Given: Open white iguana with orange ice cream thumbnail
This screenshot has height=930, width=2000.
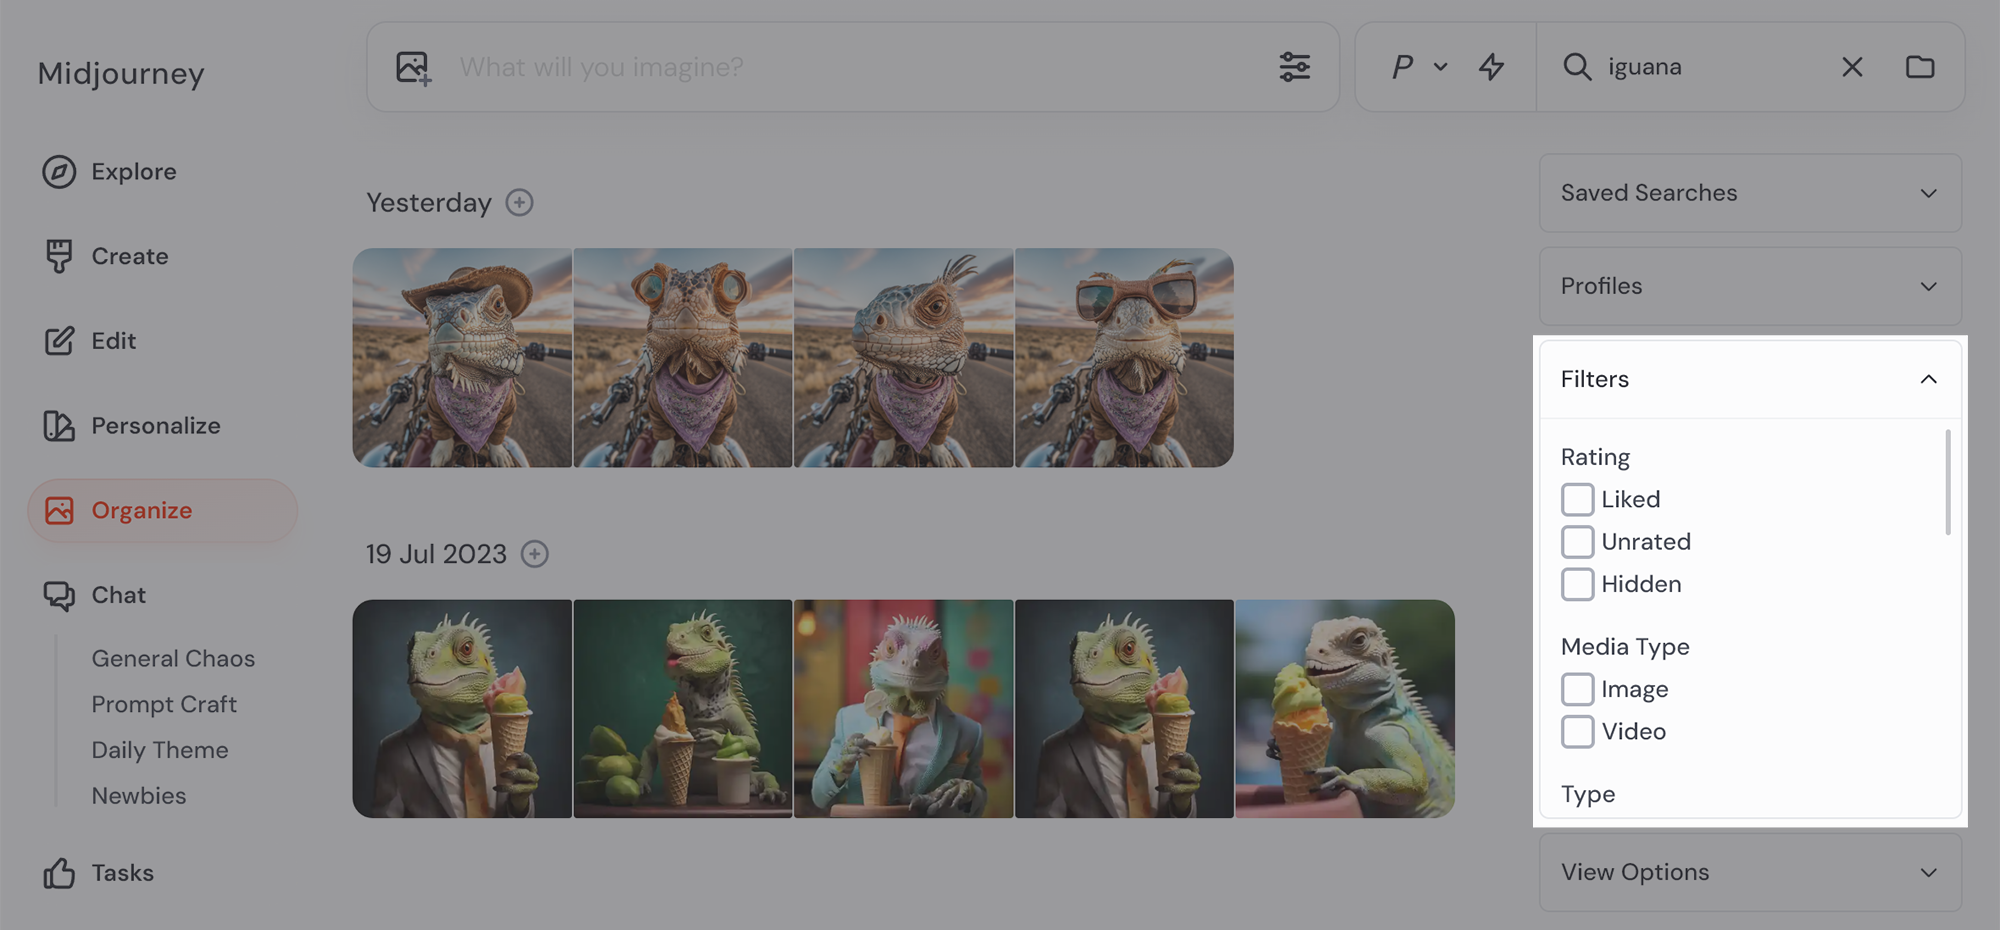Looking at the screenshot, I should 1345,709.
